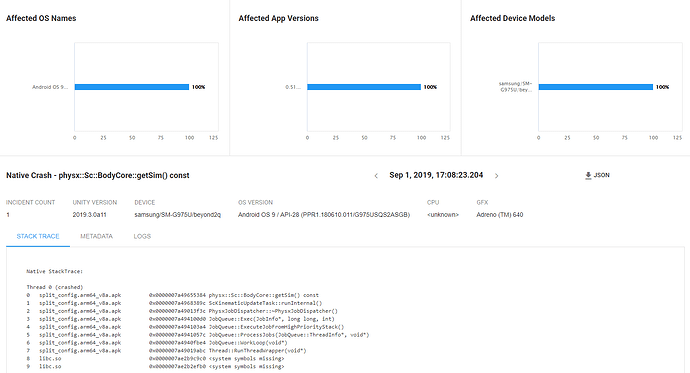The width and height of the screenshot is (690, 373).
Task: Open the METADATA tab
Action: (x=96, y=236)
